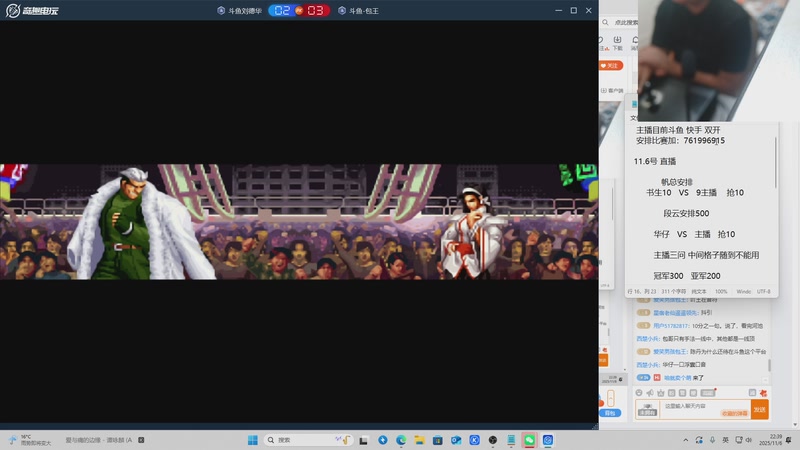
Task: Maximize the game client window
Action: (x=573, y=10)
